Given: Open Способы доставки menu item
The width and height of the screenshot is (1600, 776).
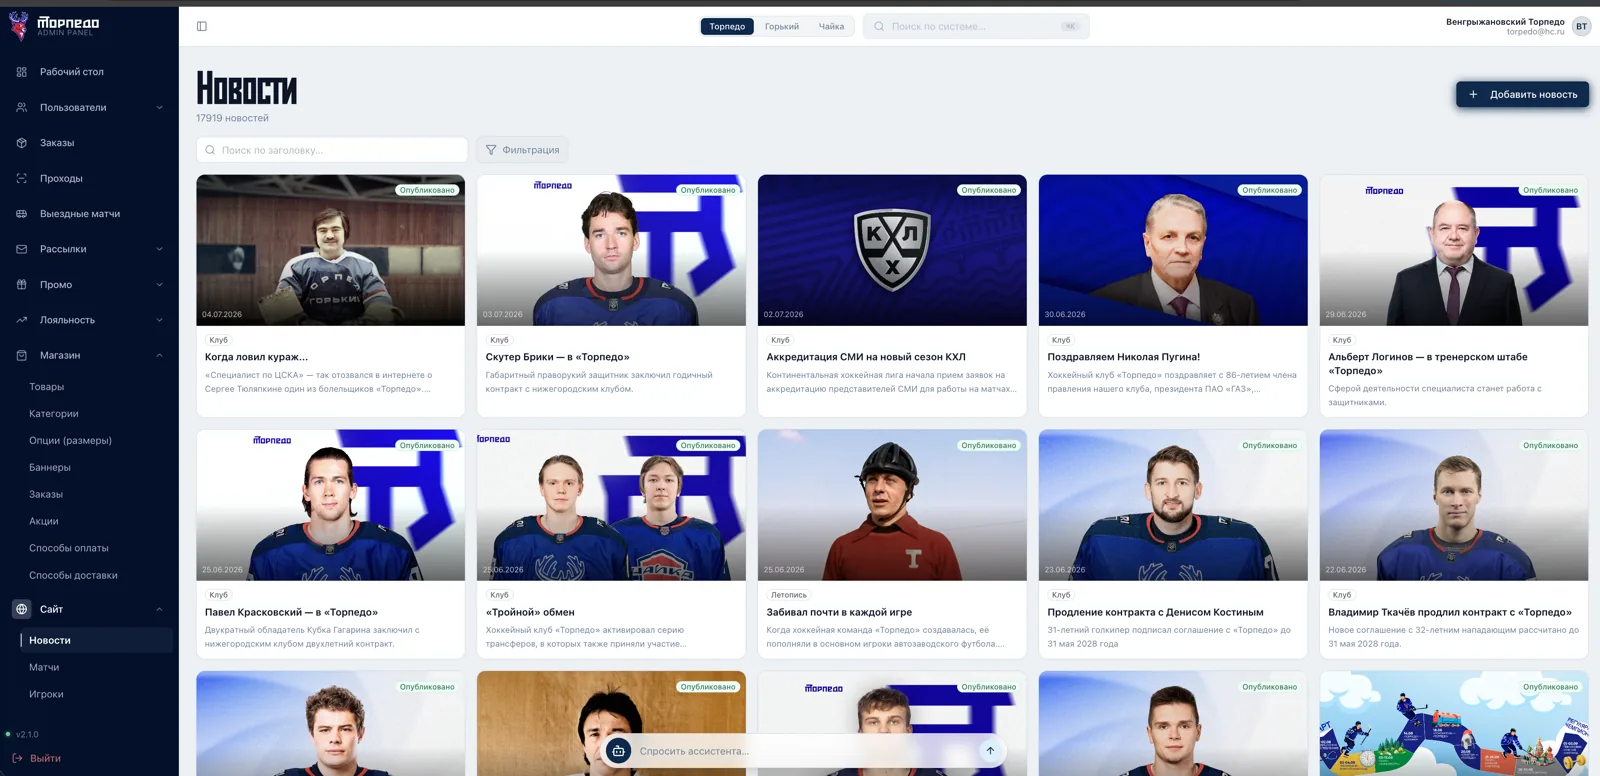Looking at the screenshot, I should click(x=73, y=575).
